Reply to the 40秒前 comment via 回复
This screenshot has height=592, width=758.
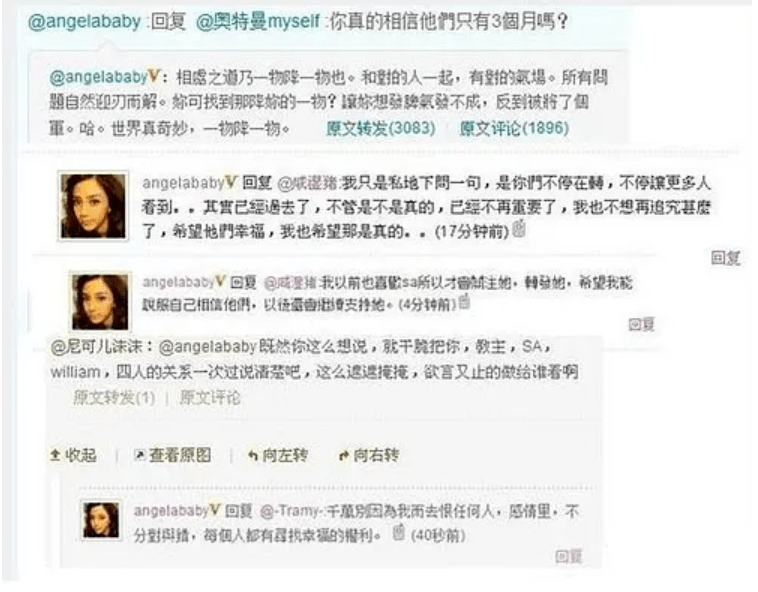click(568, 557)
